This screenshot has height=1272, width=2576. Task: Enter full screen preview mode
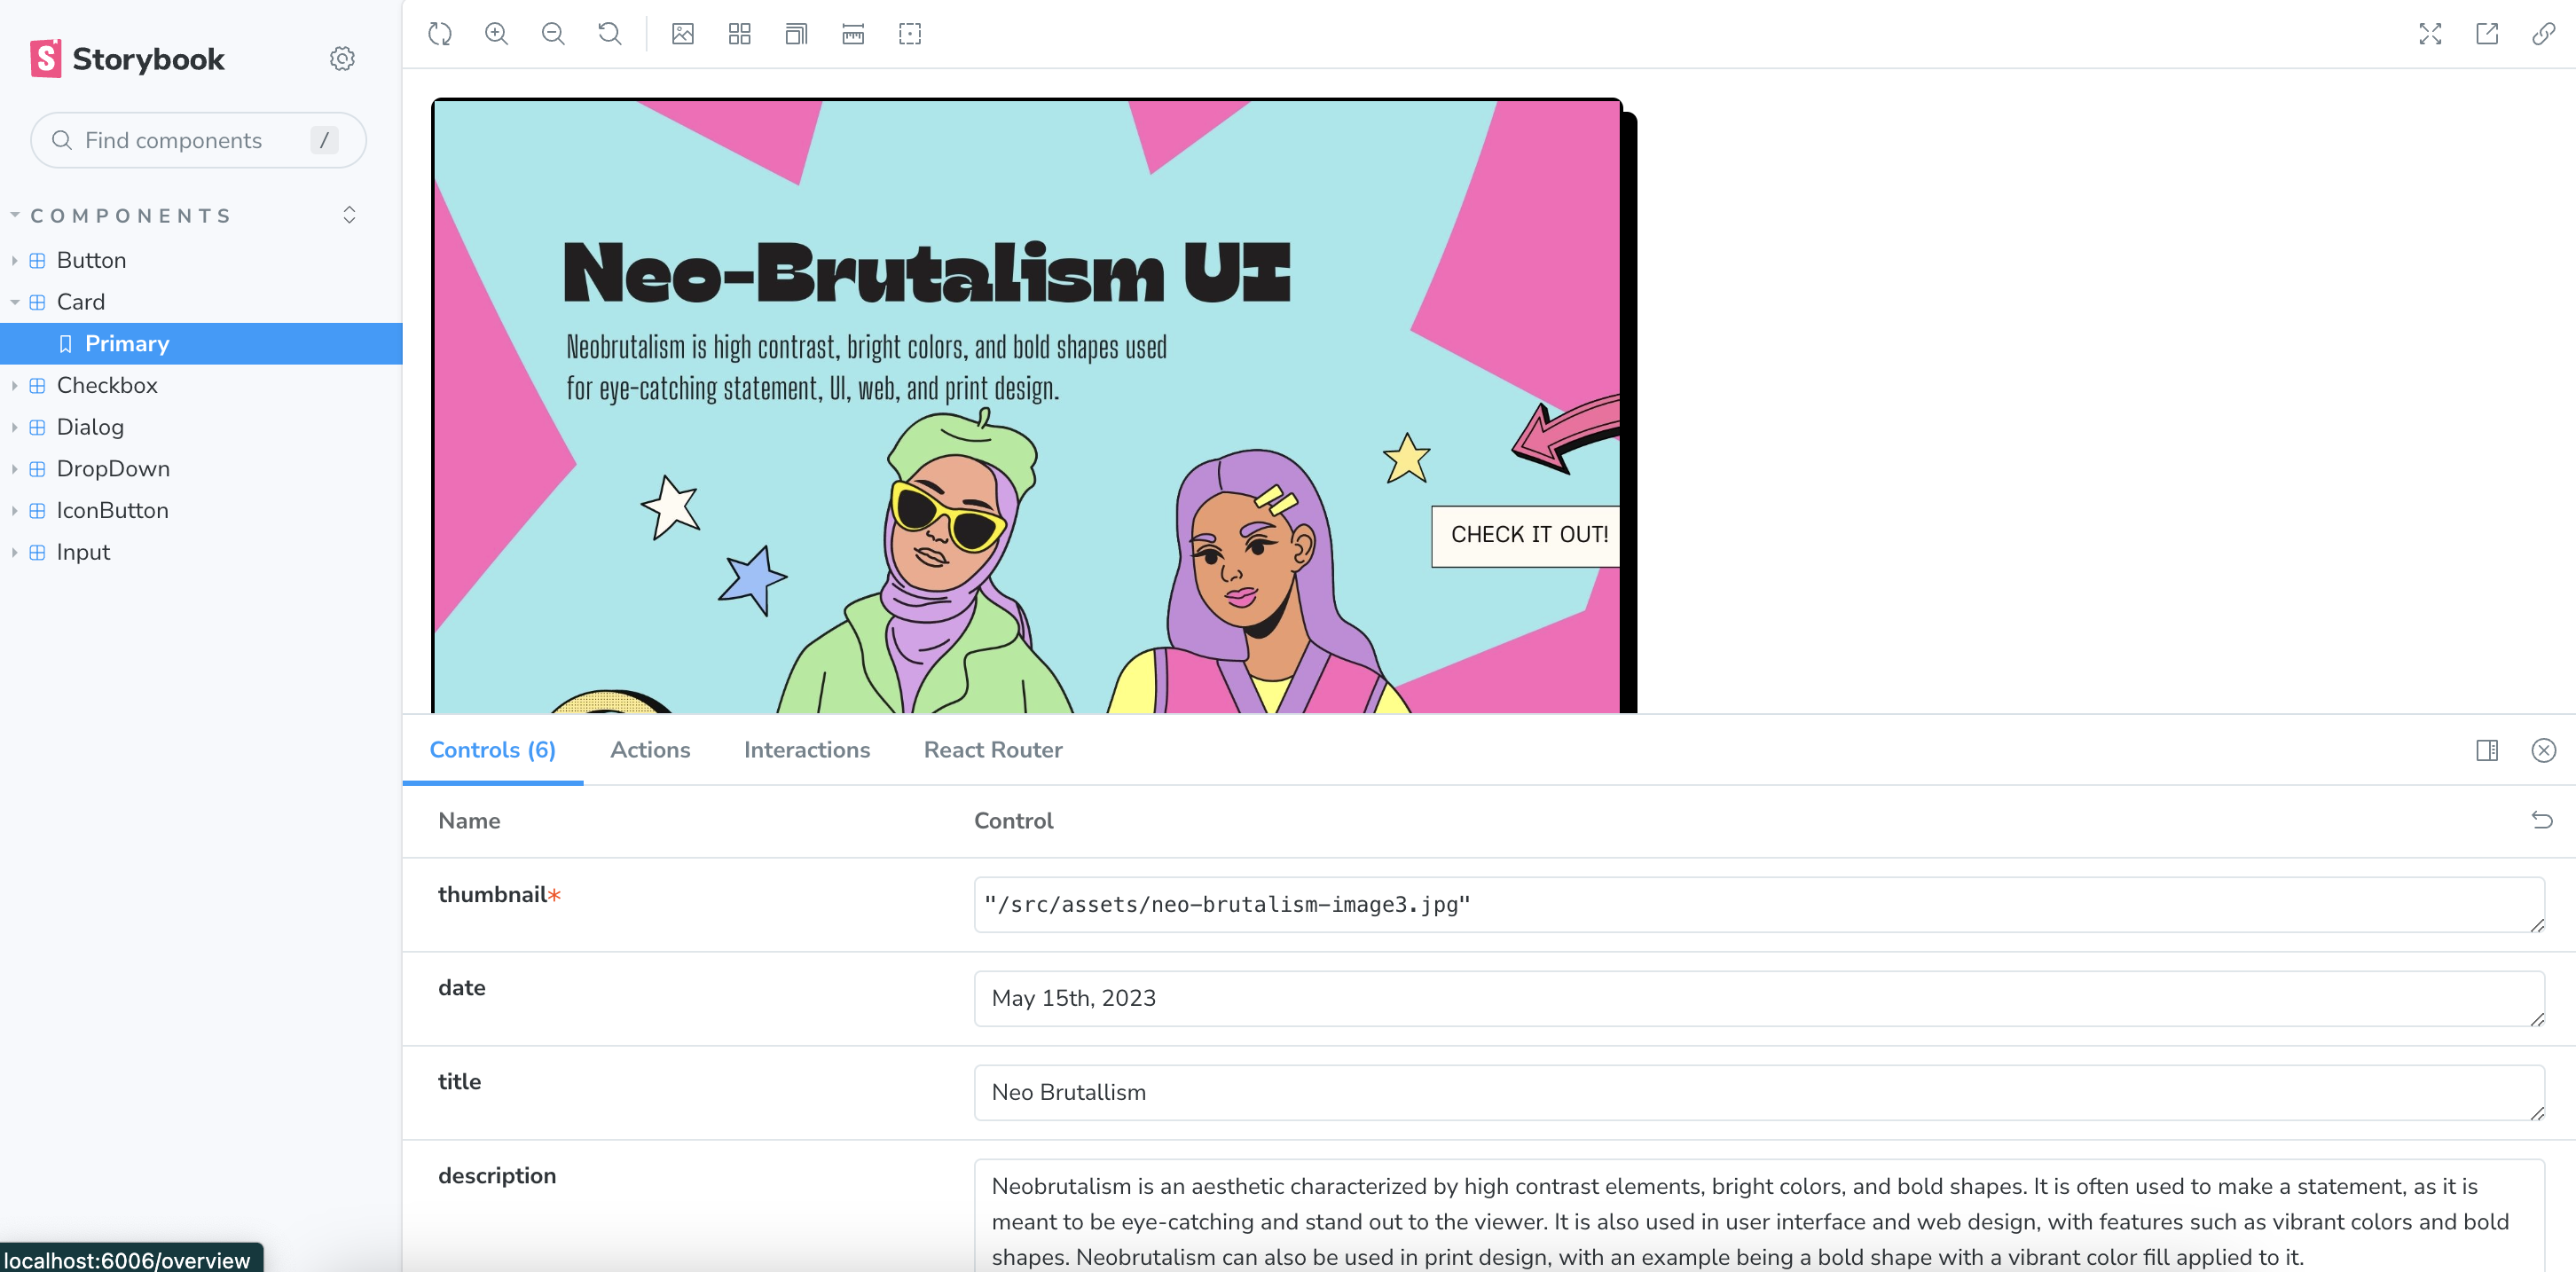2430,34
